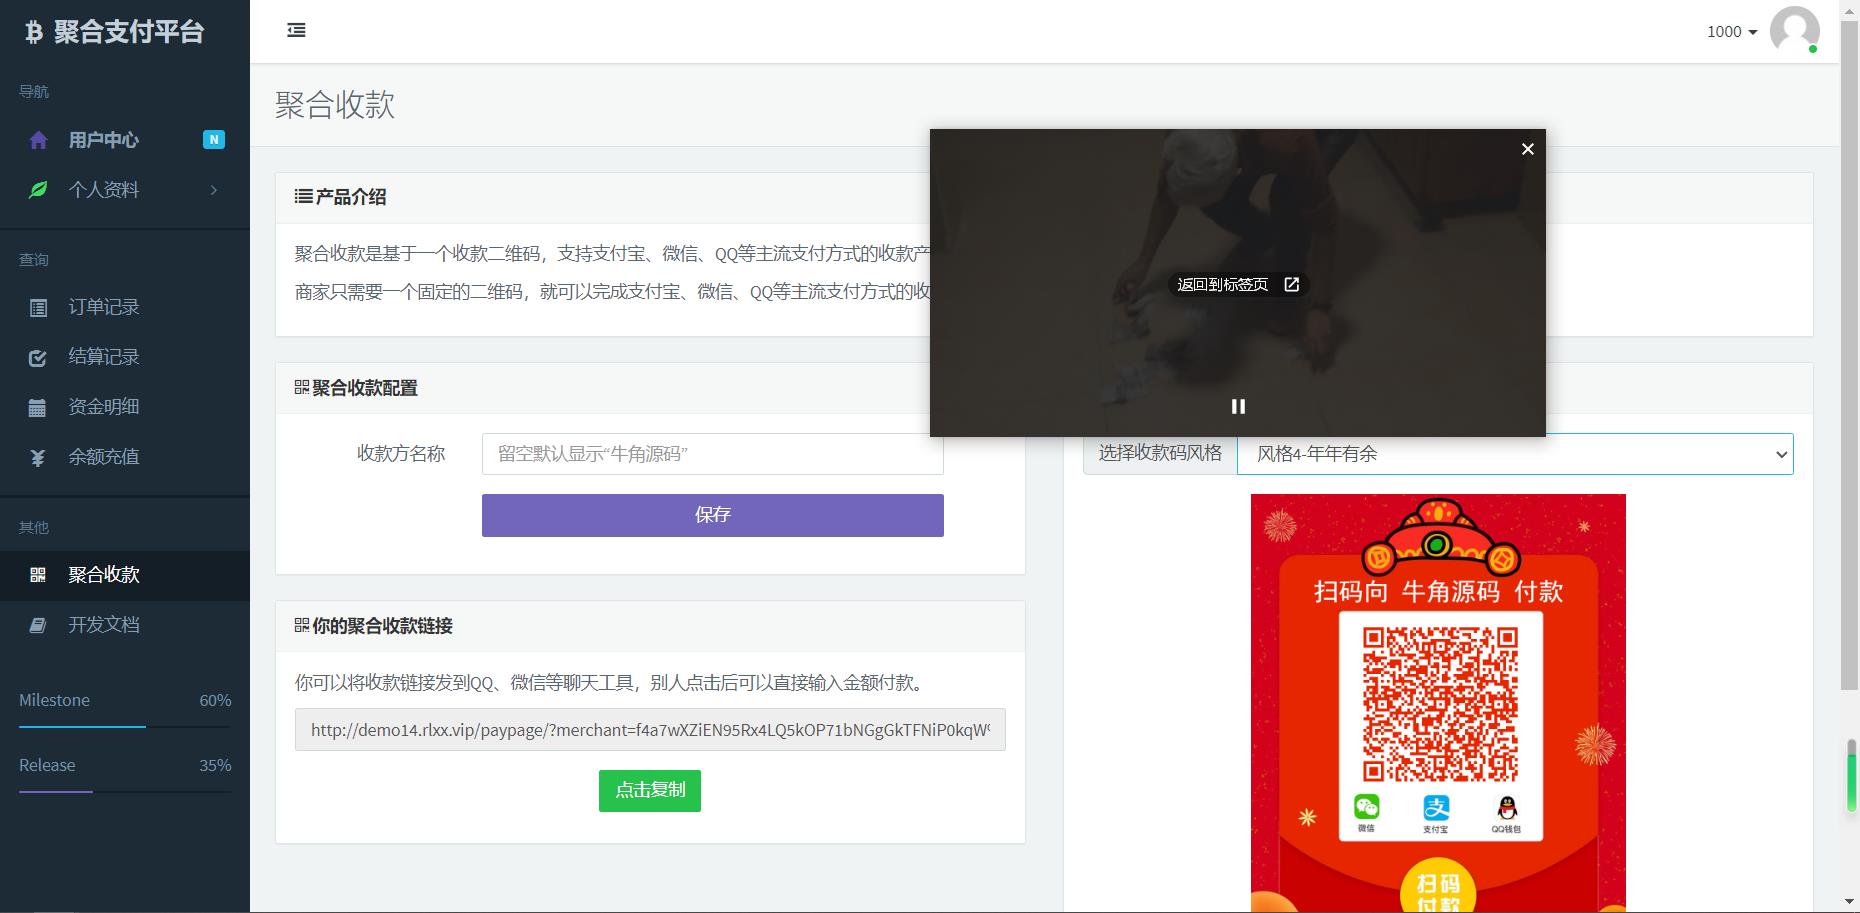Click the leaf icon beside 个人资料
Image resolution: width=1860 pixels, height=913 pixels.
click(x=38, y=190)
